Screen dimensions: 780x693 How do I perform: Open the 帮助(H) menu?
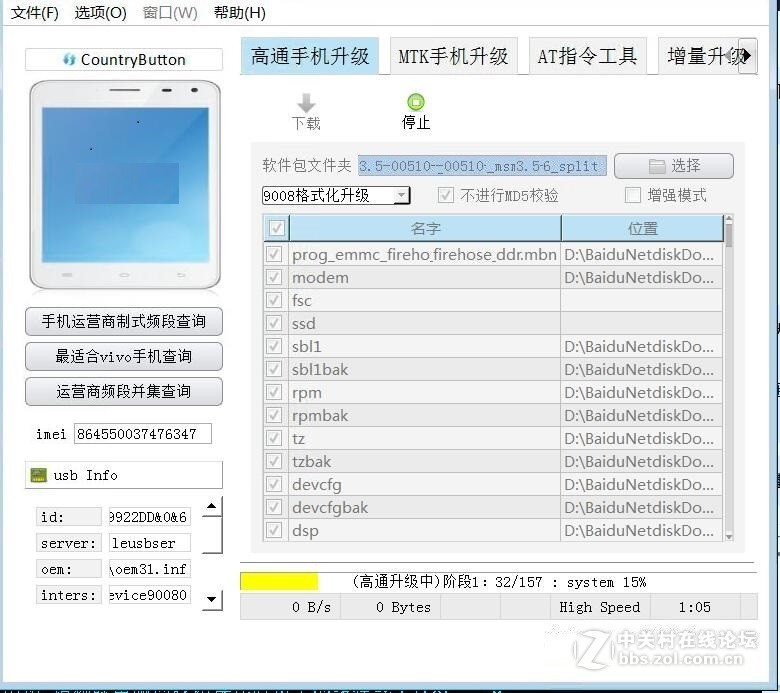tap(239, 12)
